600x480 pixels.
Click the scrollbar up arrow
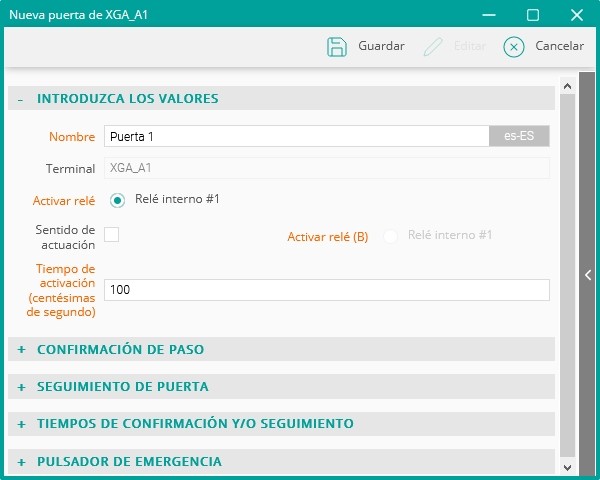tap(567, 86)
